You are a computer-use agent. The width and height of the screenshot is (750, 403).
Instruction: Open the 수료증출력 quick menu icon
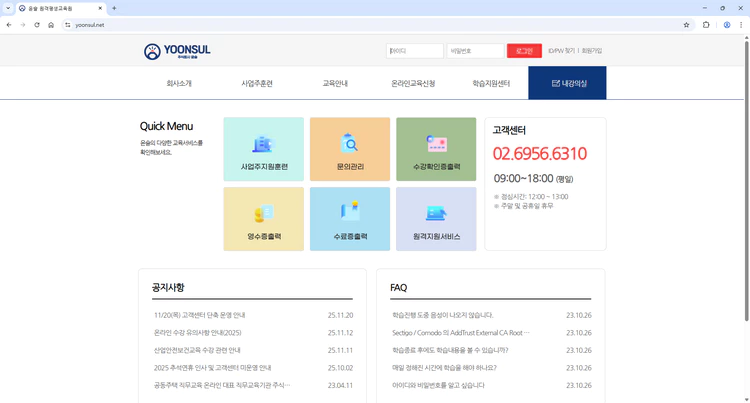pos(349,219)
